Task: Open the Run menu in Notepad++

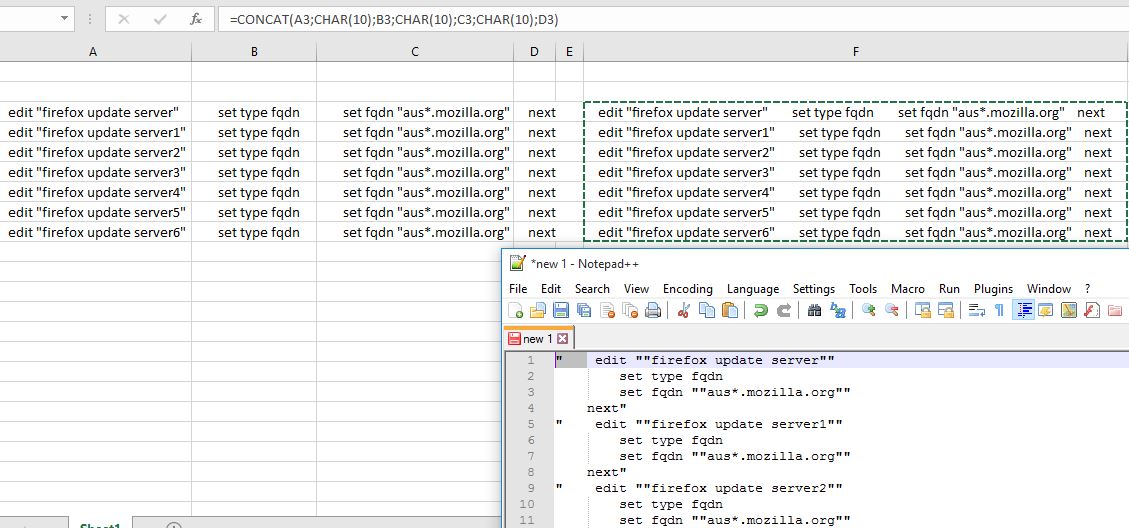Action: (950, 289)
